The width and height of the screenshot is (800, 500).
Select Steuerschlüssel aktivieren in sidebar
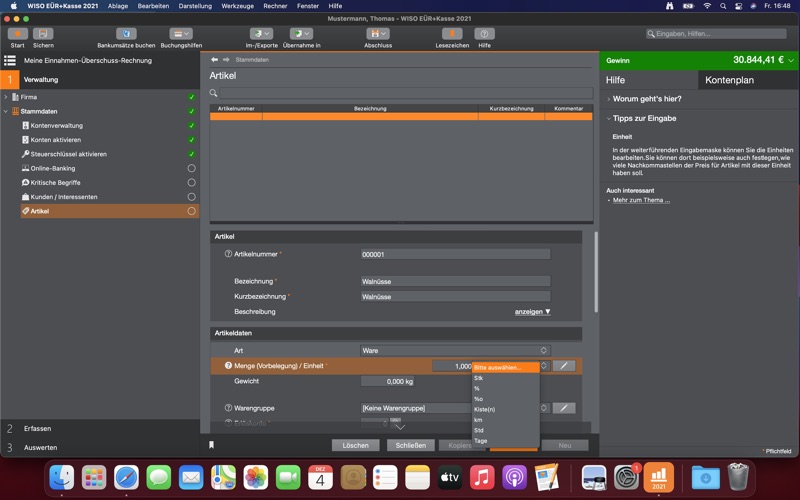coord(68,154)
